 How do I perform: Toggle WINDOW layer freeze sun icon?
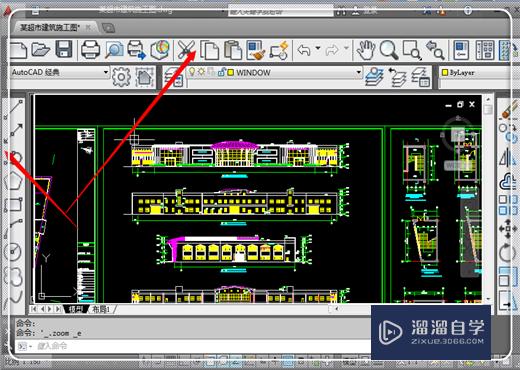(201, 72)
